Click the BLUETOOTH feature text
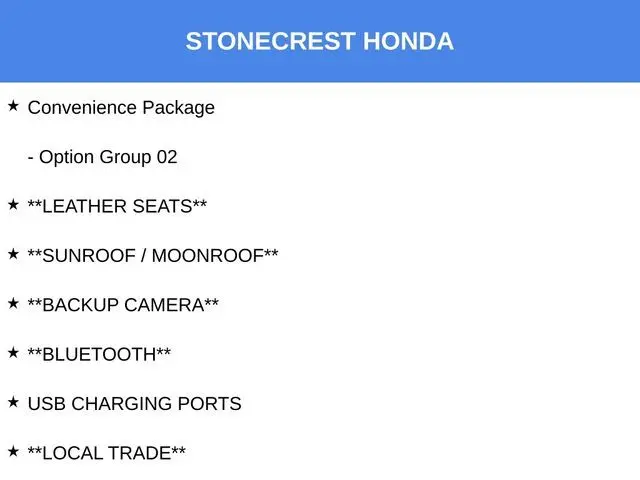The image size is (640, 480). [x=99, y=355]
